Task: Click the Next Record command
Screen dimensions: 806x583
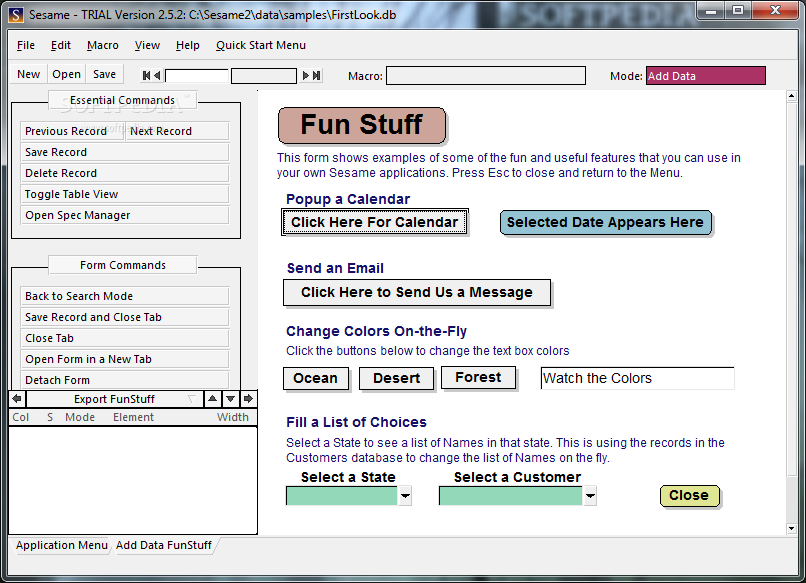Action: [177, 131]
